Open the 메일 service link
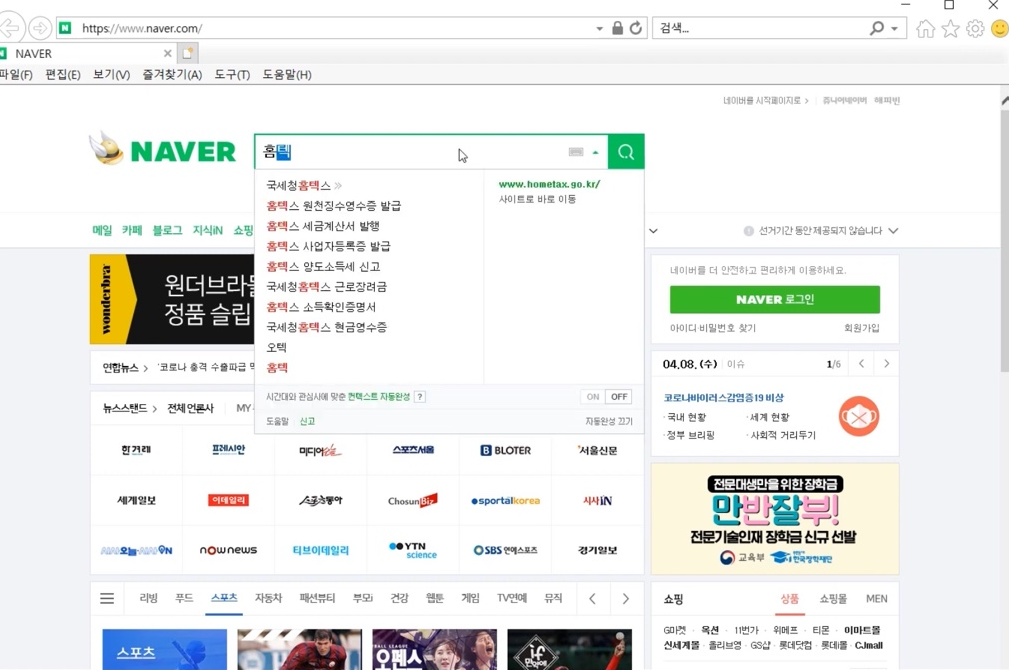1009x670 pixels. pos(102,230)
